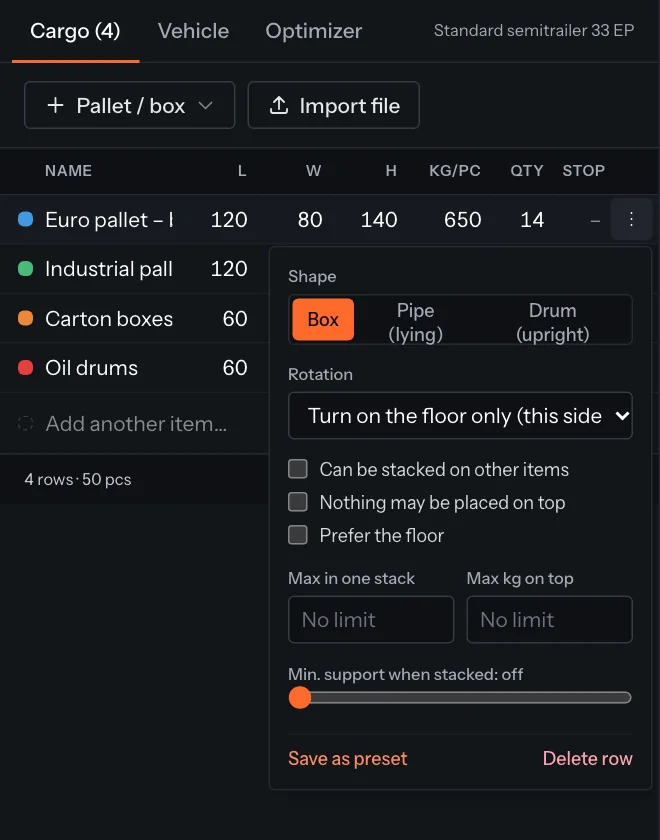Select the Pipe (lying) shape option
This screenshot has height=840, width=660.
[416, 322]
